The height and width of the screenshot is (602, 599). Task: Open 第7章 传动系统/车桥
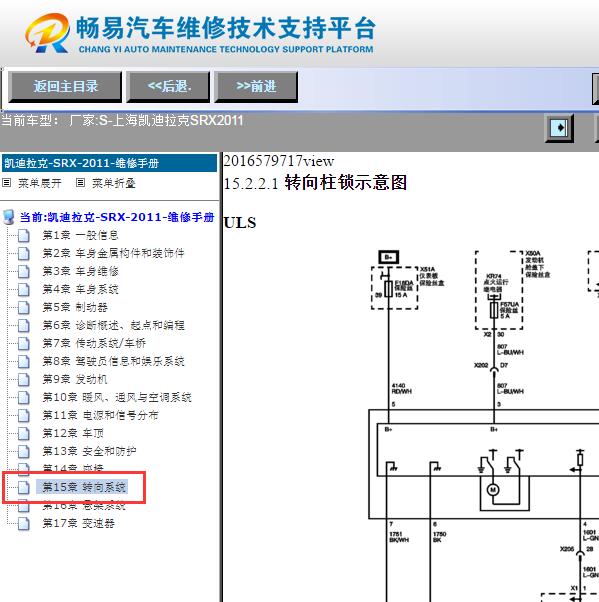94,343
